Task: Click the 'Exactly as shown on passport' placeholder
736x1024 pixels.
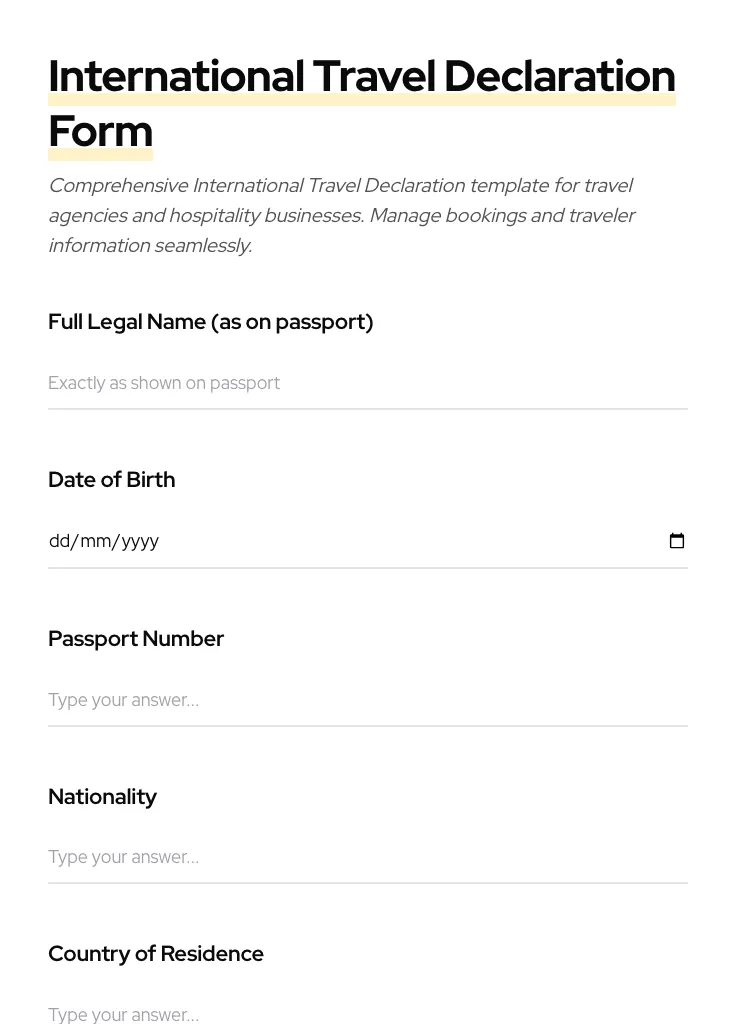Action: [x=164, y=383]
